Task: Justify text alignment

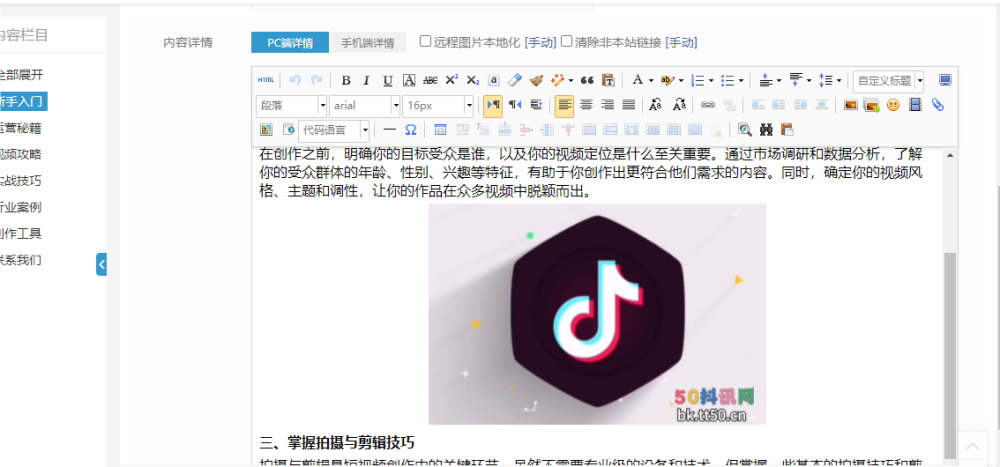Action: (628, 105)
